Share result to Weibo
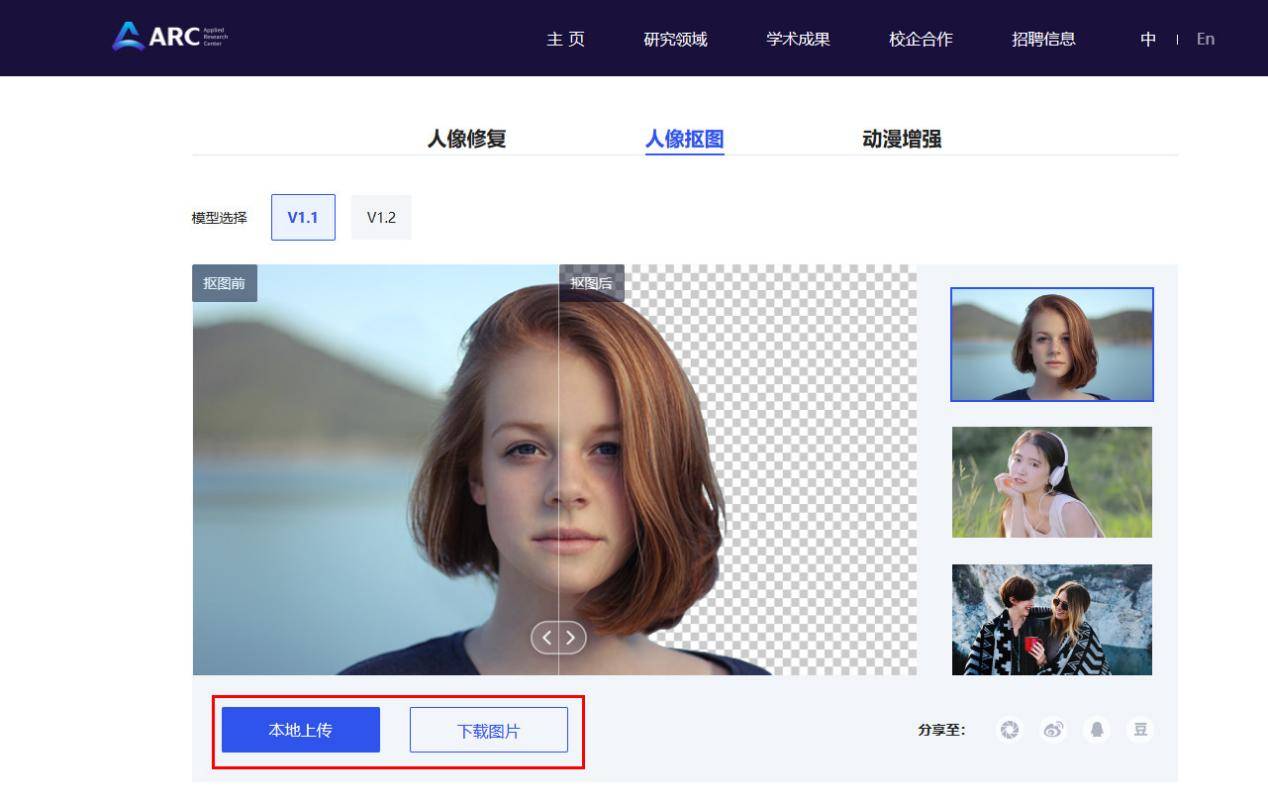The image size is (1268, 804). coord(1052,731)
